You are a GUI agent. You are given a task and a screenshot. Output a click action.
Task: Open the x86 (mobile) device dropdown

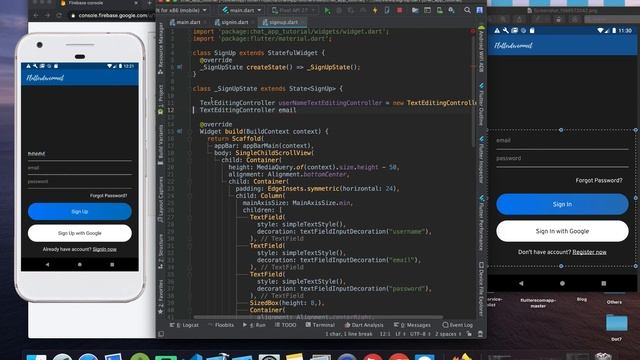182,10
